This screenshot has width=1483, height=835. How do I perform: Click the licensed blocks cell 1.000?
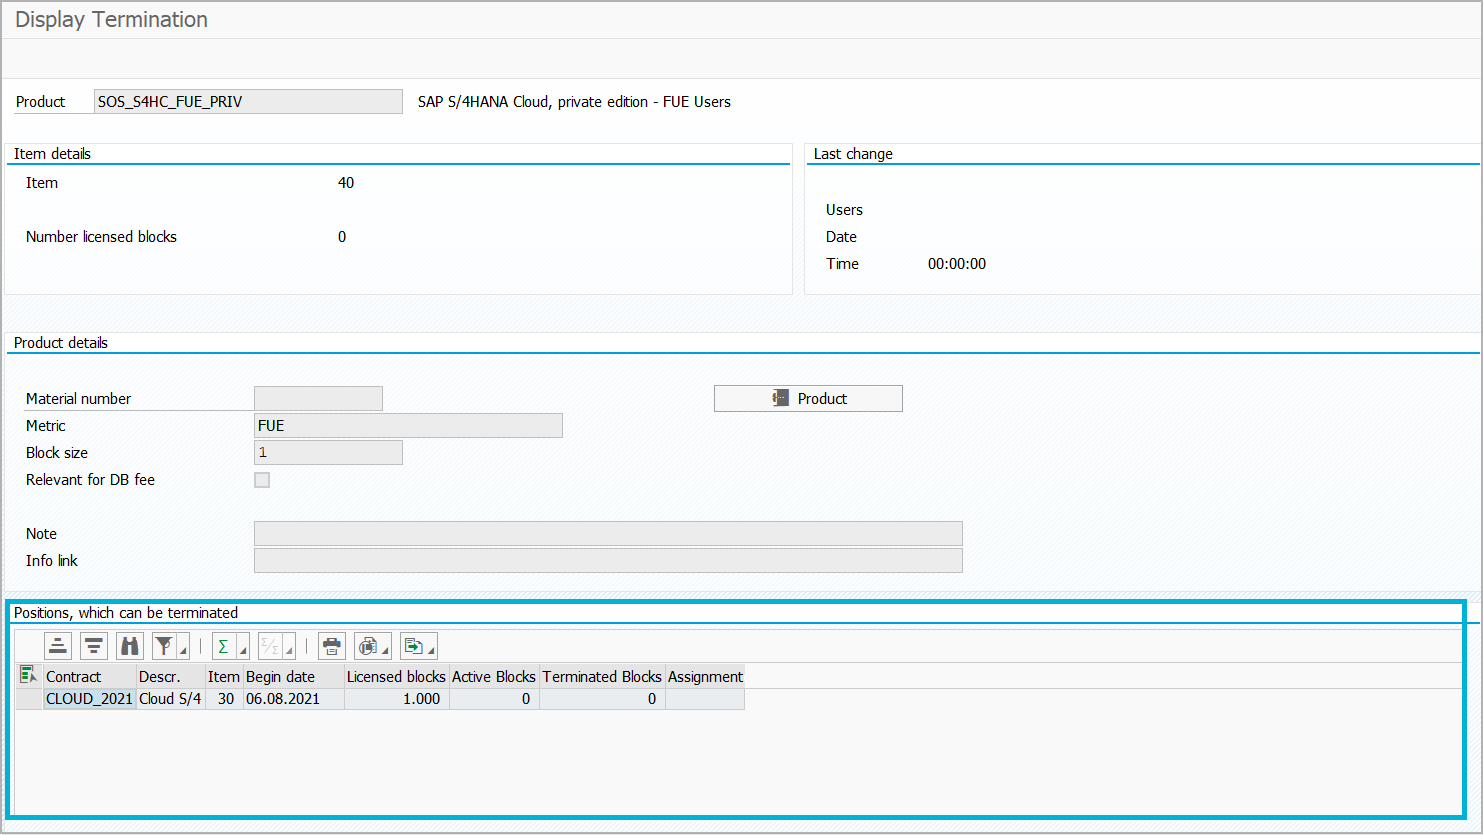(397, 699)
